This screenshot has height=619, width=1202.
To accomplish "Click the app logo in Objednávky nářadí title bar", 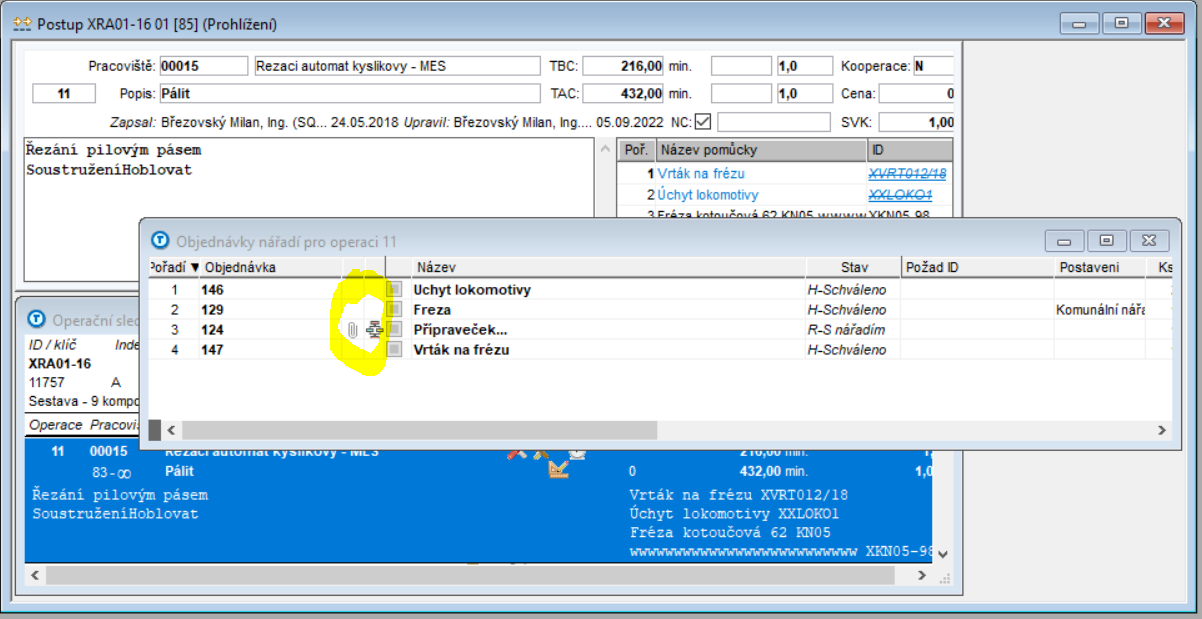I will (159, 241).
